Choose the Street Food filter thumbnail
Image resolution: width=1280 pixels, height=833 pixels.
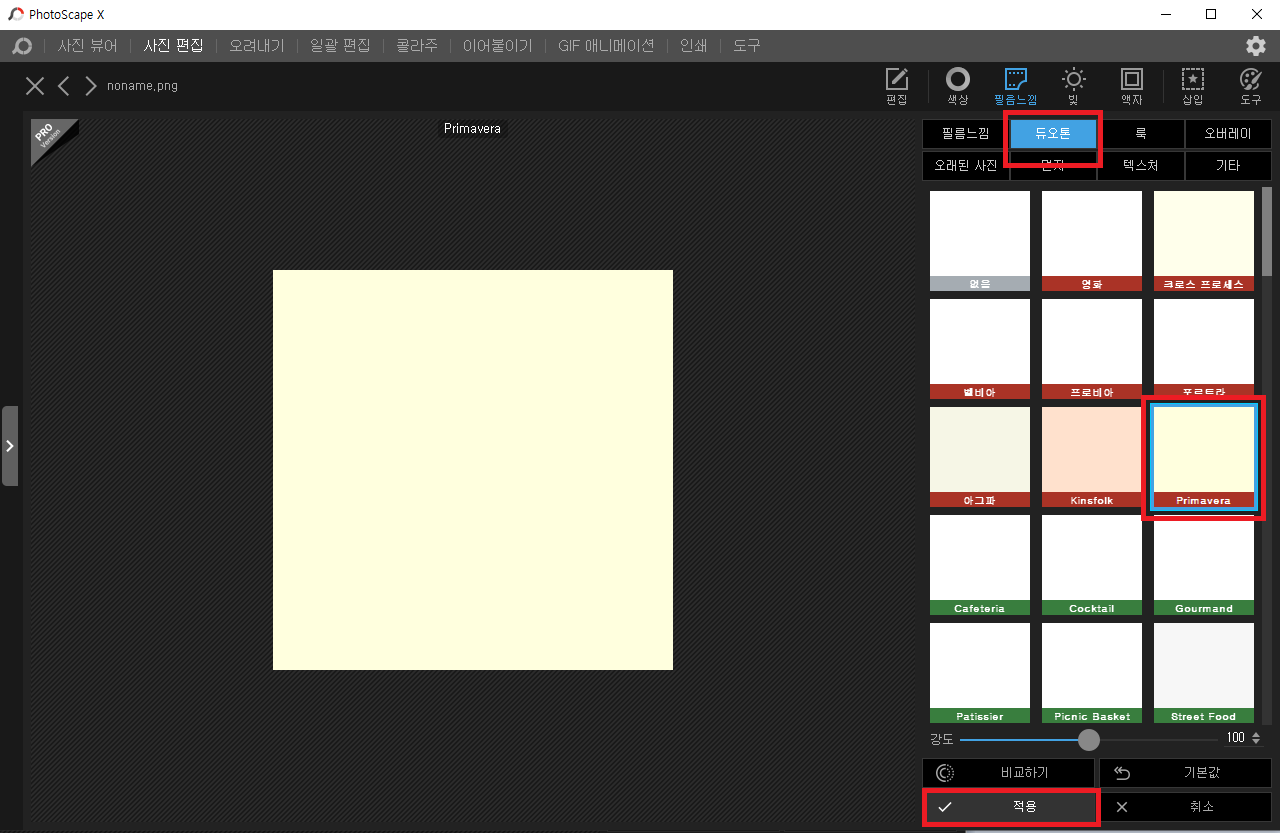click(1204, 673)
